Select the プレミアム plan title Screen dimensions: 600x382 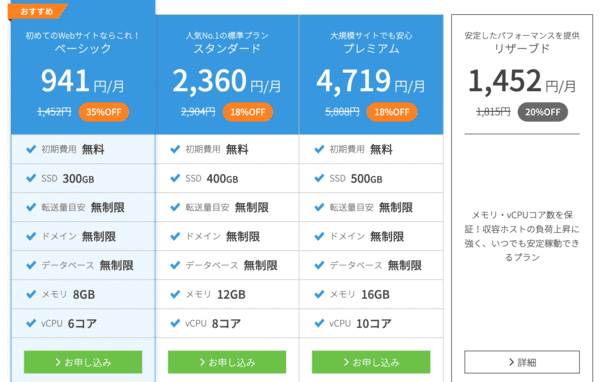pyautogui.click(x=371, y=49)
